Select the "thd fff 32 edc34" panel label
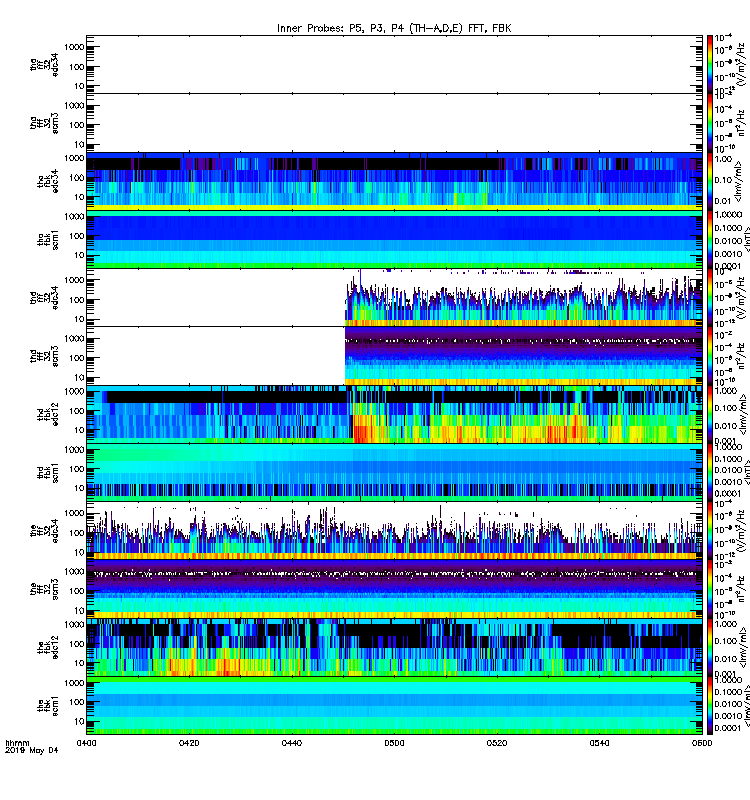Image resolution: width=750 pixels, height=800 pixels. pyautogui.click(x=44, y=297)
